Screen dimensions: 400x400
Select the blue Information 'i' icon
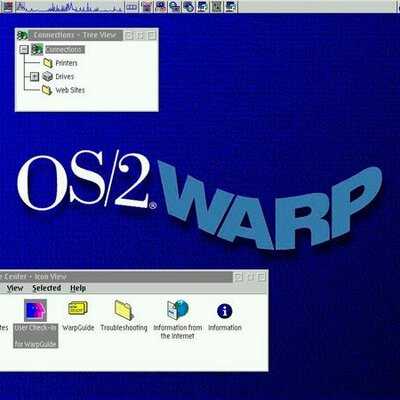click(225, 311)
